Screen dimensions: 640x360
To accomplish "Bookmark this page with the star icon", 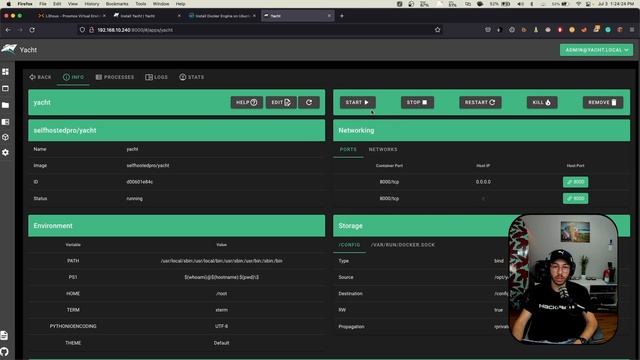I will 438,30.
